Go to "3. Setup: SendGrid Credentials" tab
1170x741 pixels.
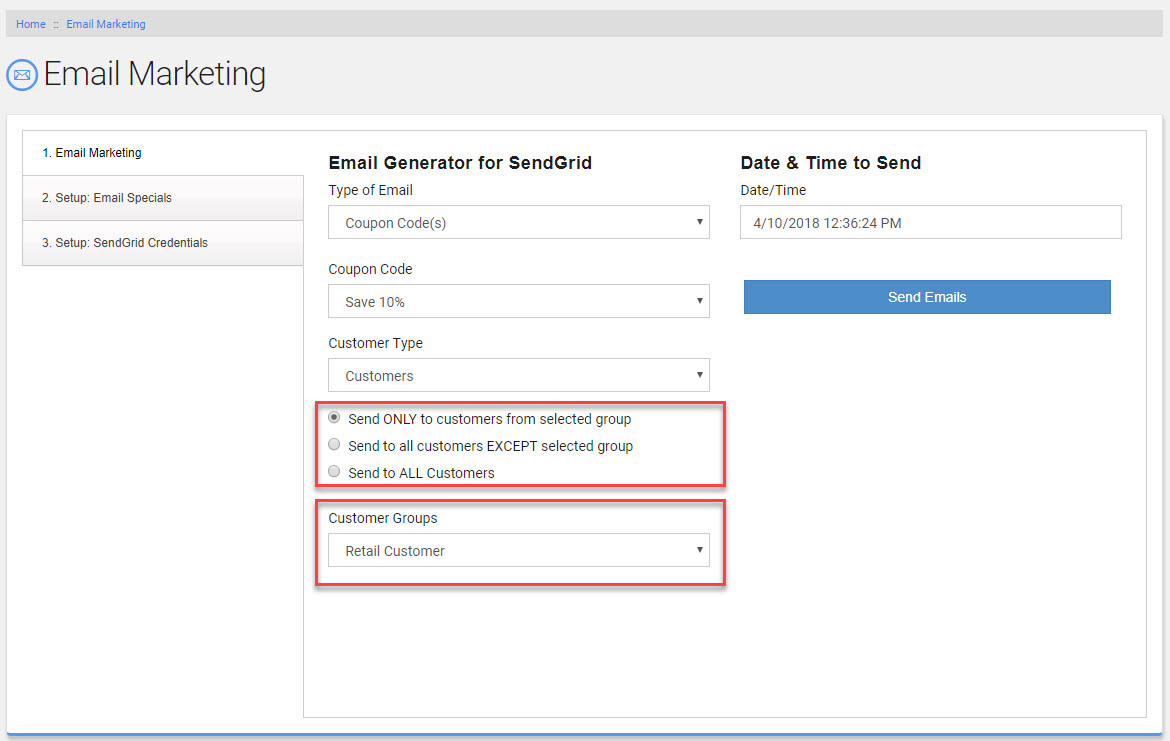tap(162, 243)
